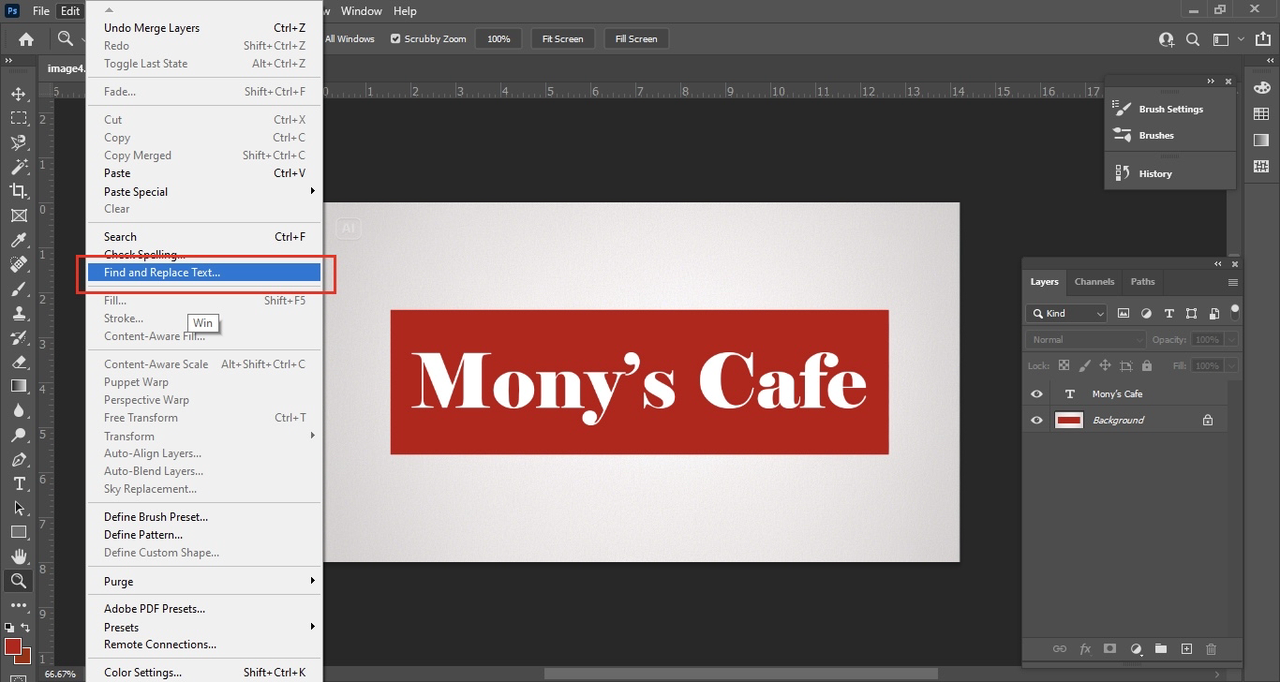Select the Move tool

coord(19,94)
